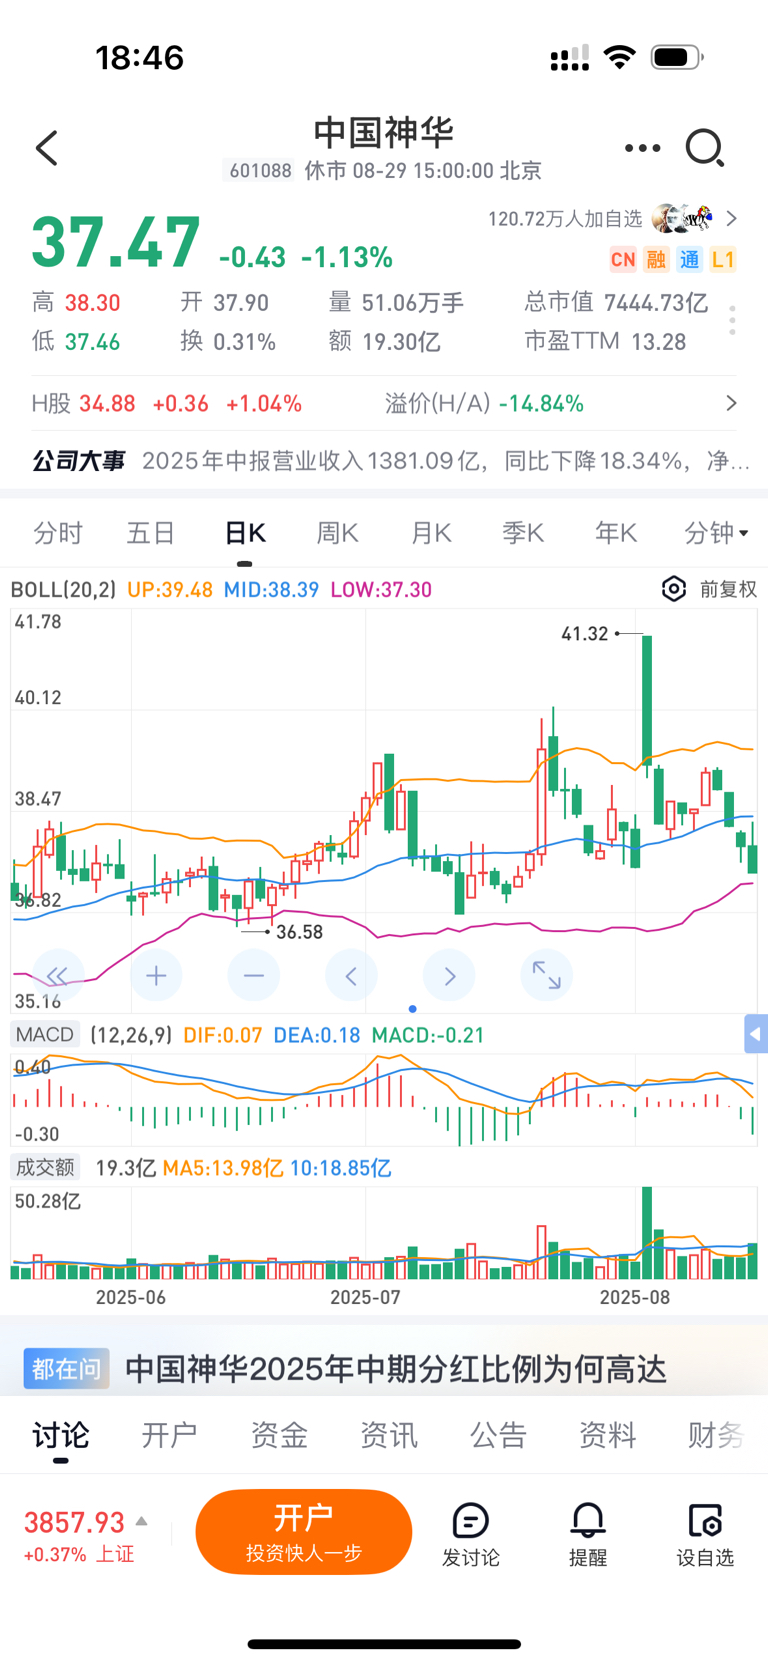Image resolution: width=769 pixels, height=1665 pixels.
Task: Tap the chart page indicator dot
Action: tap(413, 1008)
